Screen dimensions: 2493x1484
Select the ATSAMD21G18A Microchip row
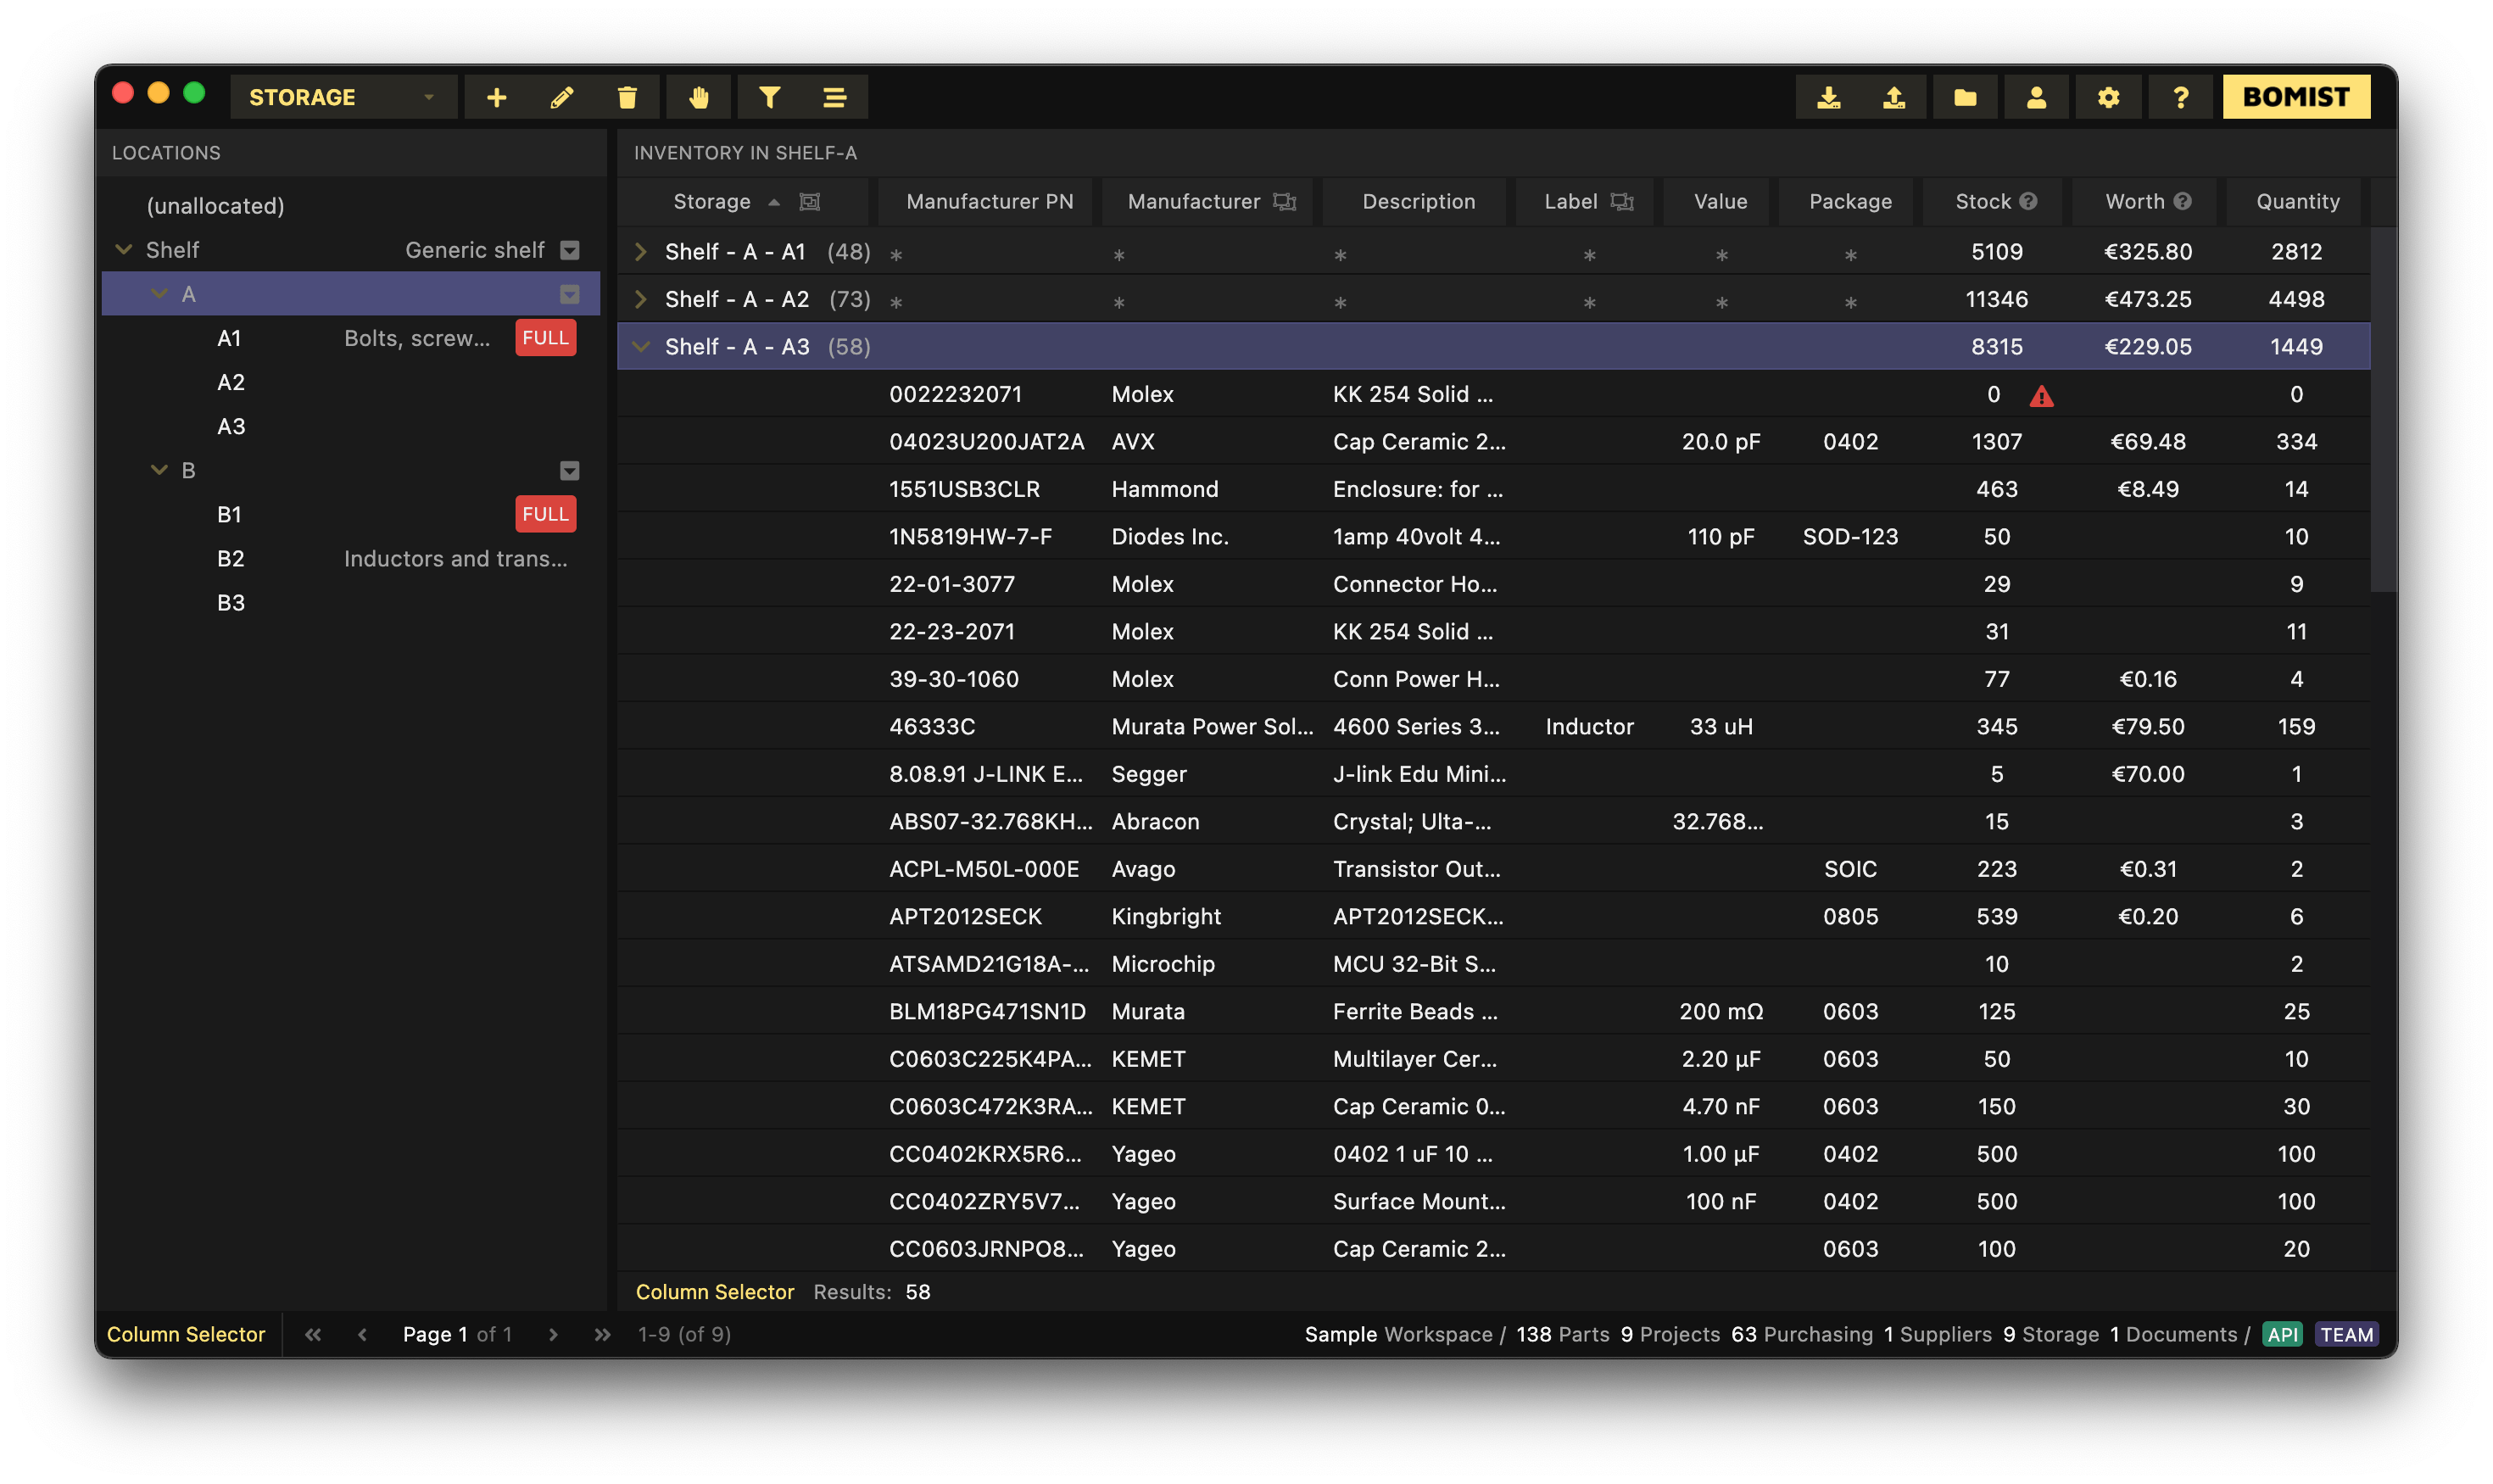[x=1493, y=964]
